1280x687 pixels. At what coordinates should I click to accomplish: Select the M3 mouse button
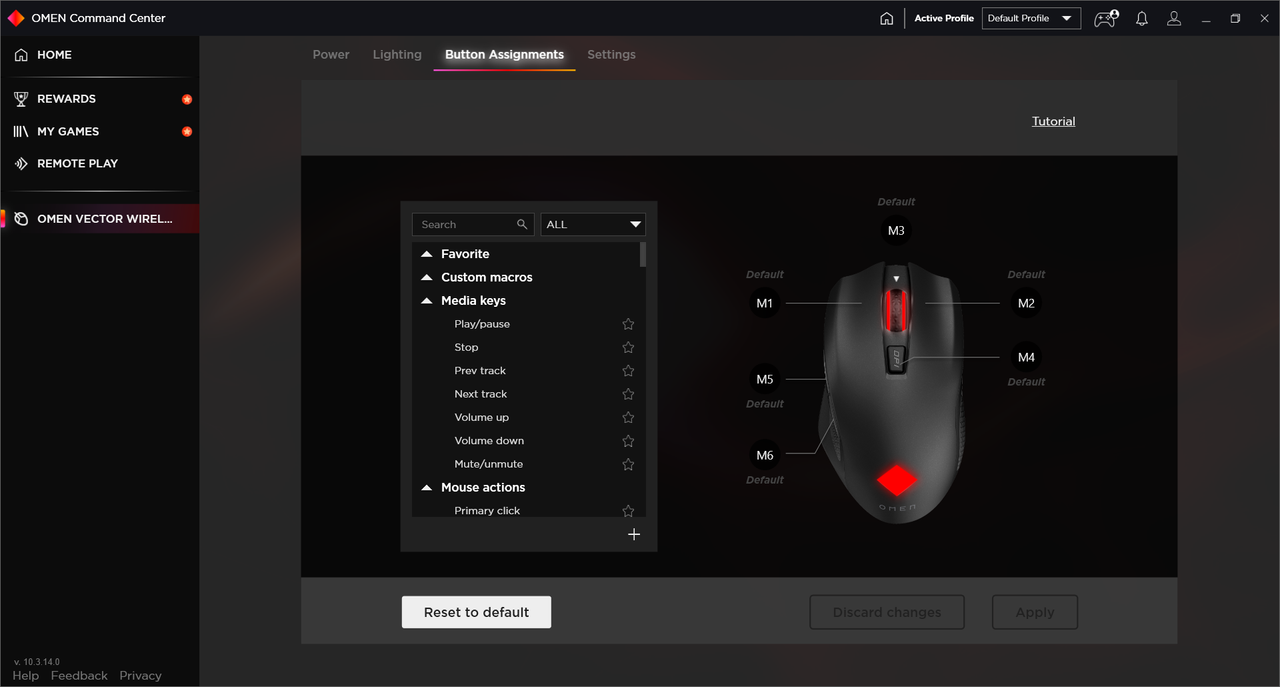pos(896,231)
